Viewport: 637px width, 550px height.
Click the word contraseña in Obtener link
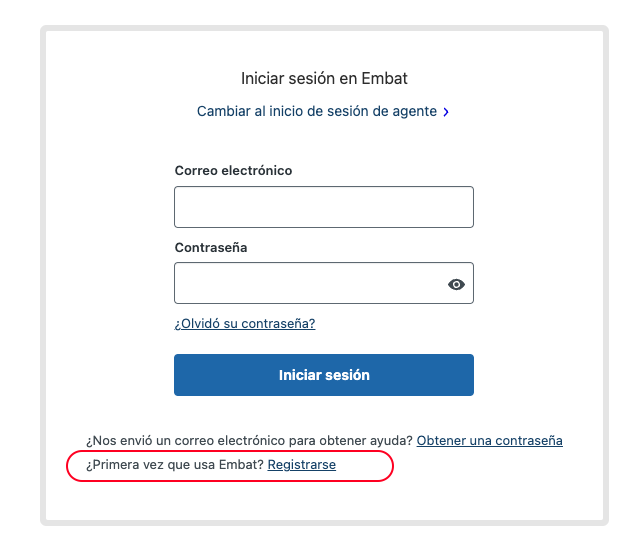pos(529,441)
